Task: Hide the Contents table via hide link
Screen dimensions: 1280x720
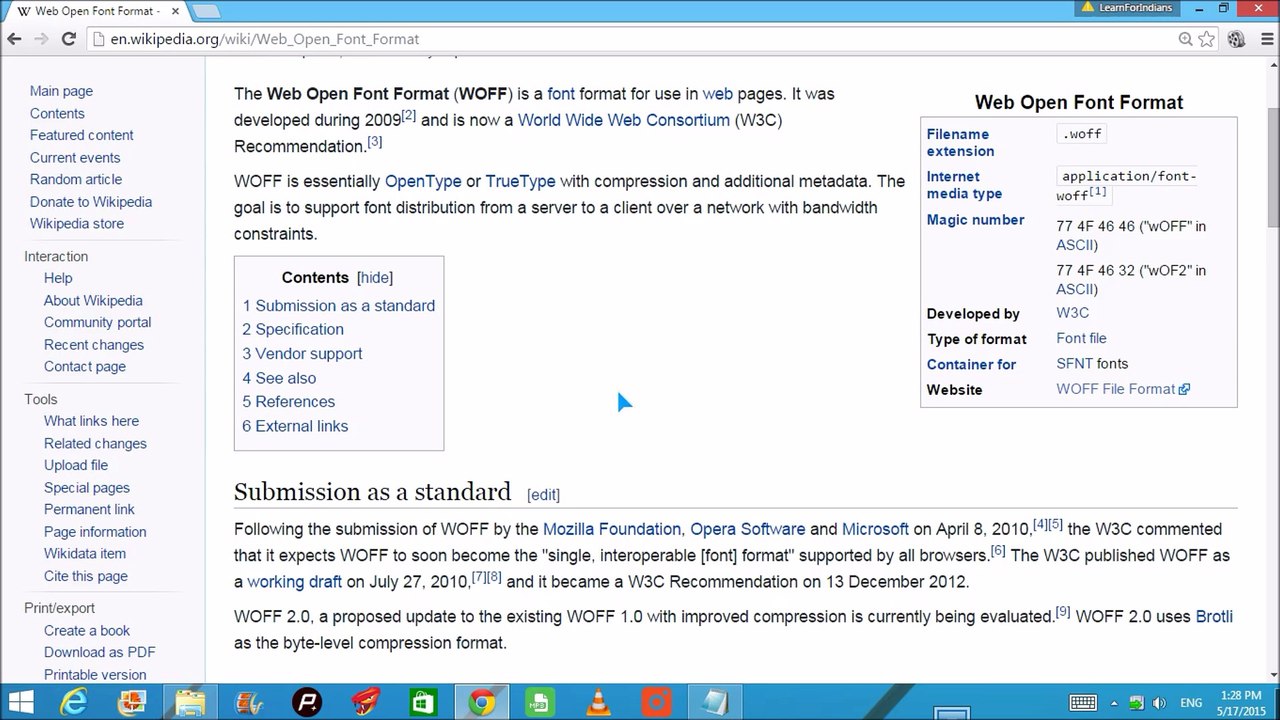Action: (x=375, y=278)
